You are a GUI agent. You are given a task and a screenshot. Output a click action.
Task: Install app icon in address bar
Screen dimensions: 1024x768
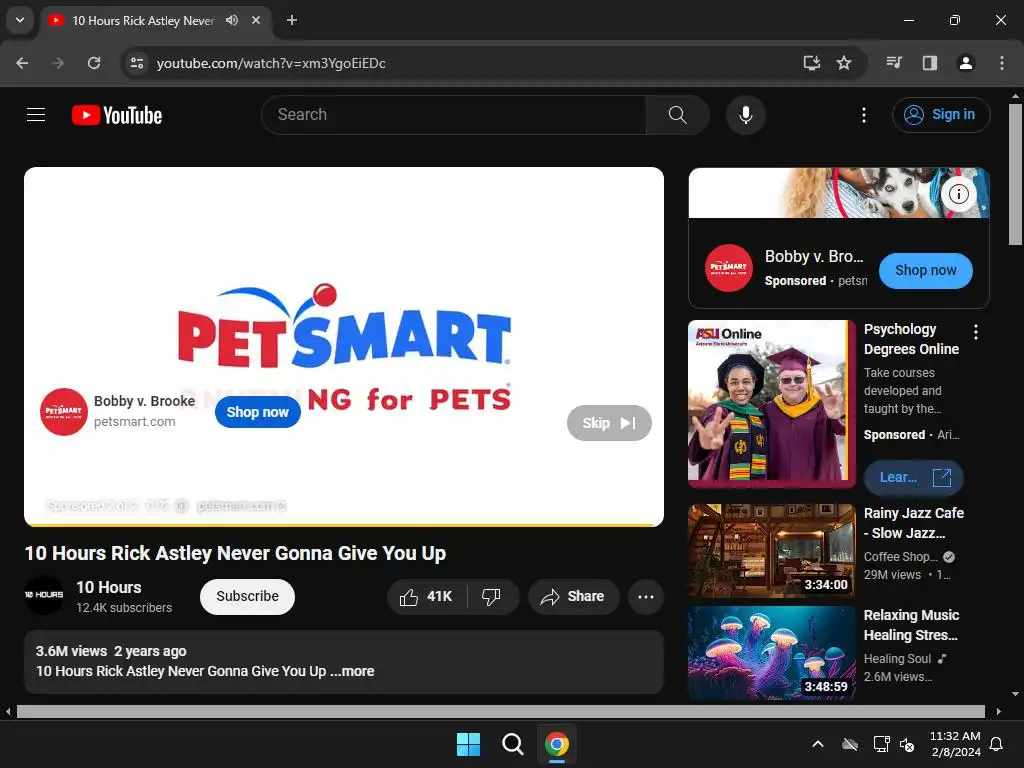pos(811,63)
